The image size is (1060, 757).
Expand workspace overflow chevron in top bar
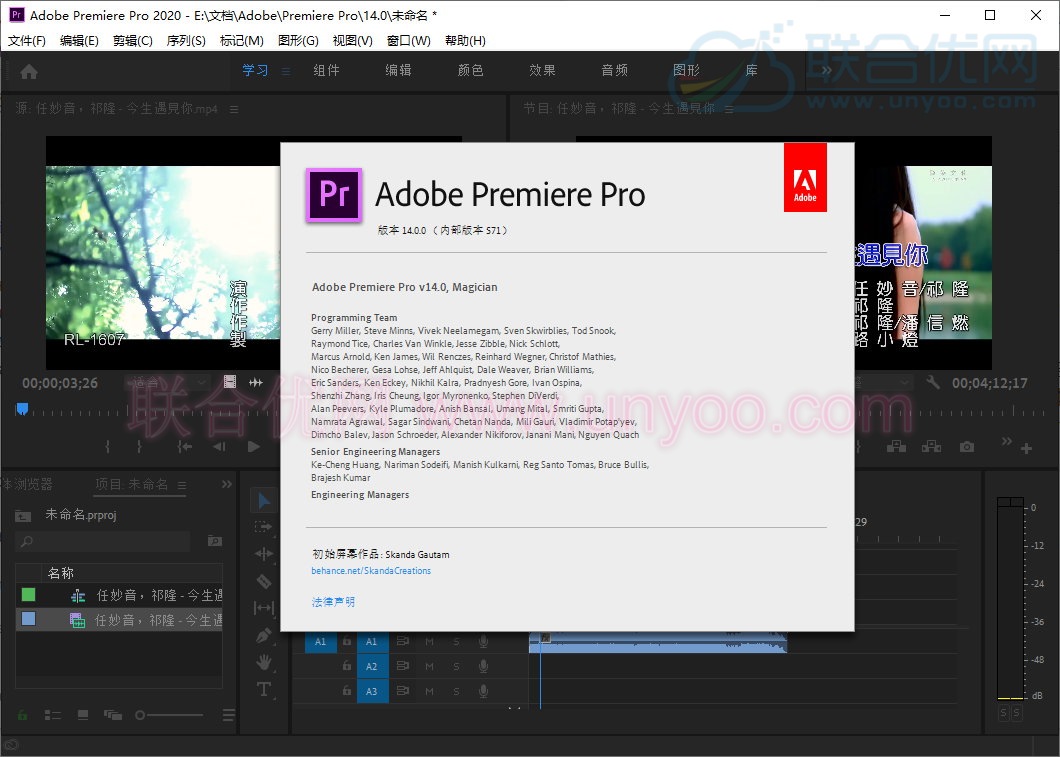(826, 70)
